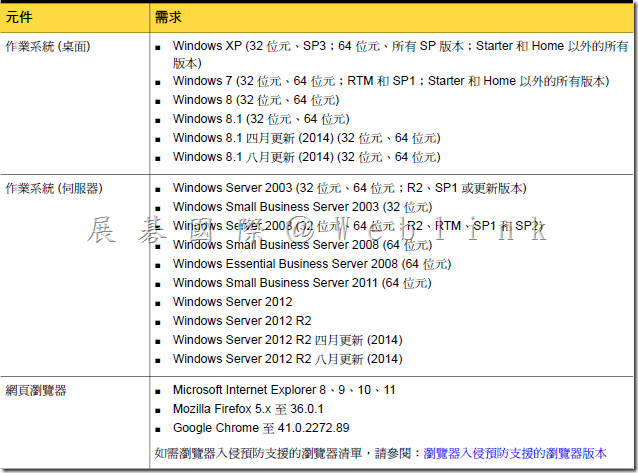Image resolution: width=638 pixels, height=473 pixels.
Task: Select the 網頁瀏覽器 row label
Action: [35, 388]
